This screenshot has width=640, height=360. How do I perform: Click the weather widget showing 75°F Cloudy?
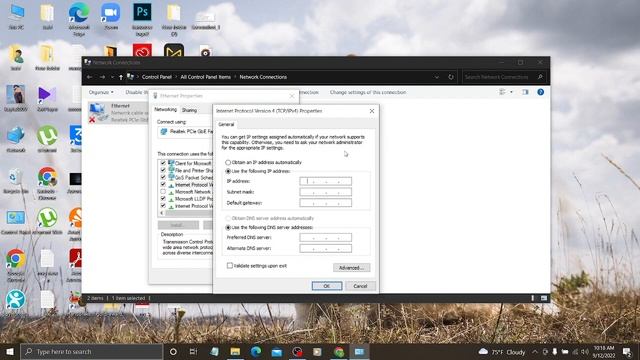click(x=502, y=351)
